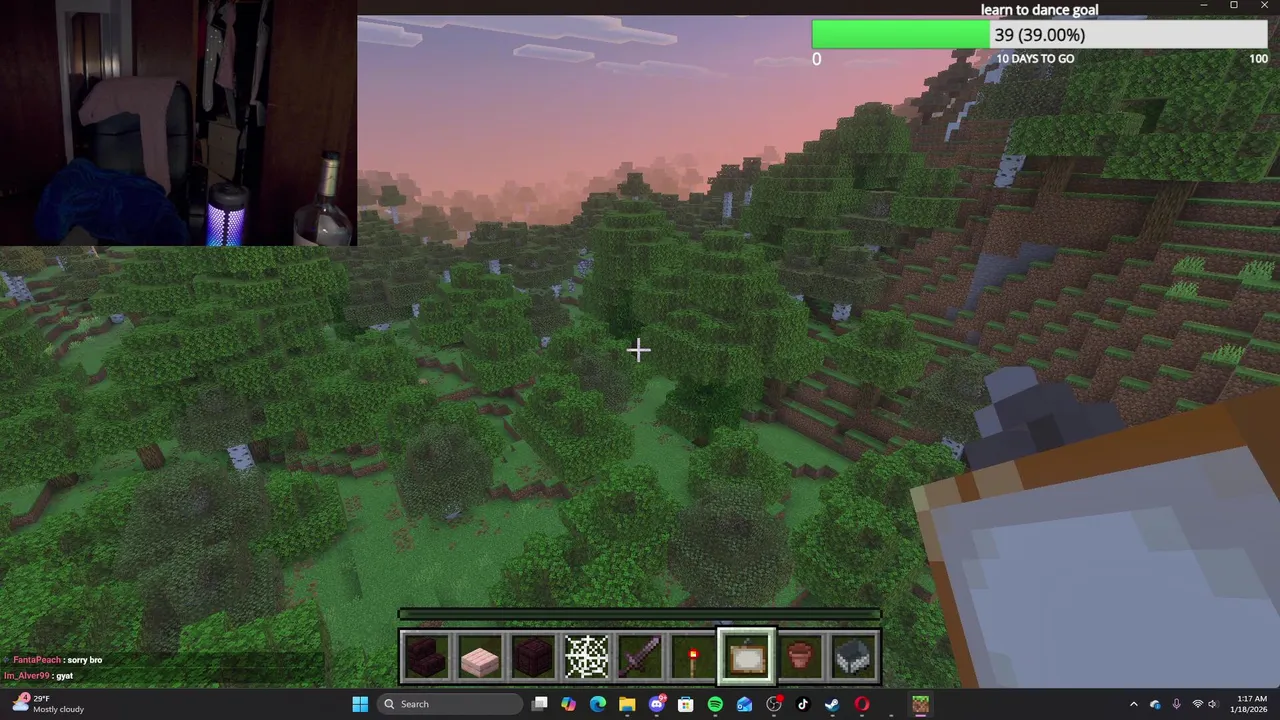Select the nether brick stairs hotbar slot
Viewport: 1280px width, 720px height.
426,657
